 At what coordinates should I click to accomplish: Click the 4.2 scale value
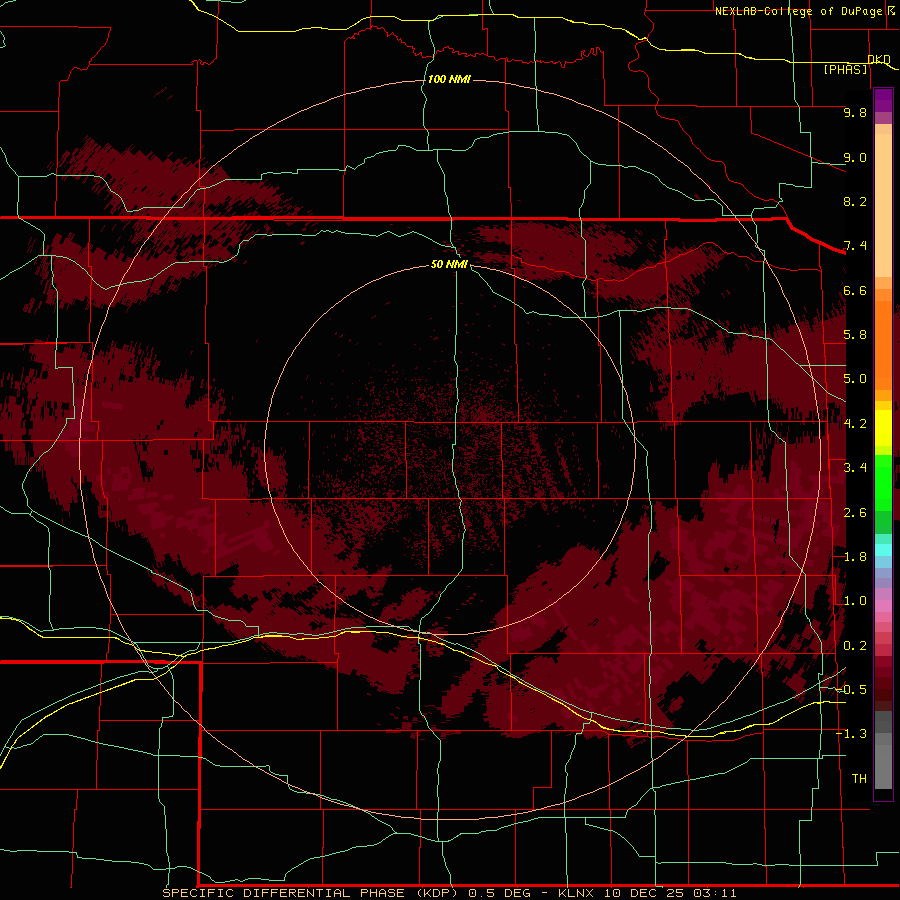pyautogui.click(x=855, y=424)
